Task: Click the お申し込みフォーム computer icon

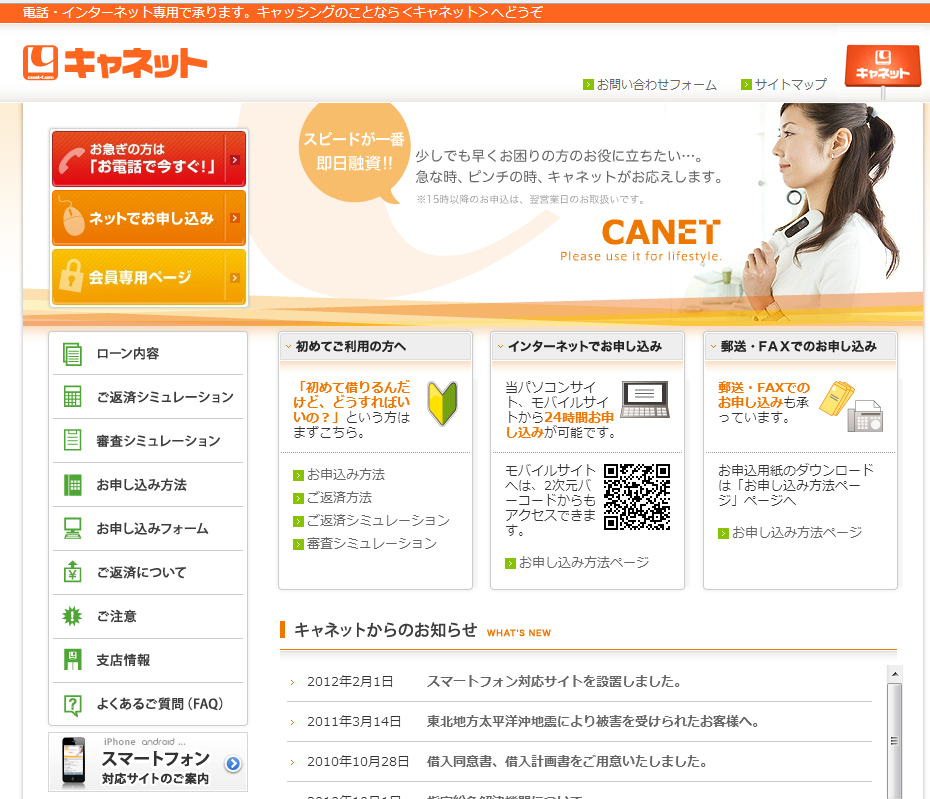Action: 72,529
